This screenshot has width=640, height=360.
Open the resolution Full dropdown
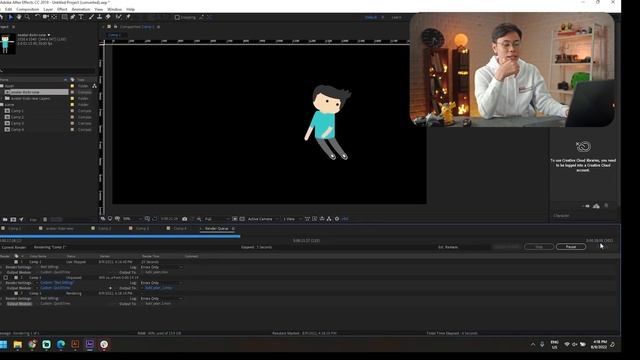click(x=217, y=219)
